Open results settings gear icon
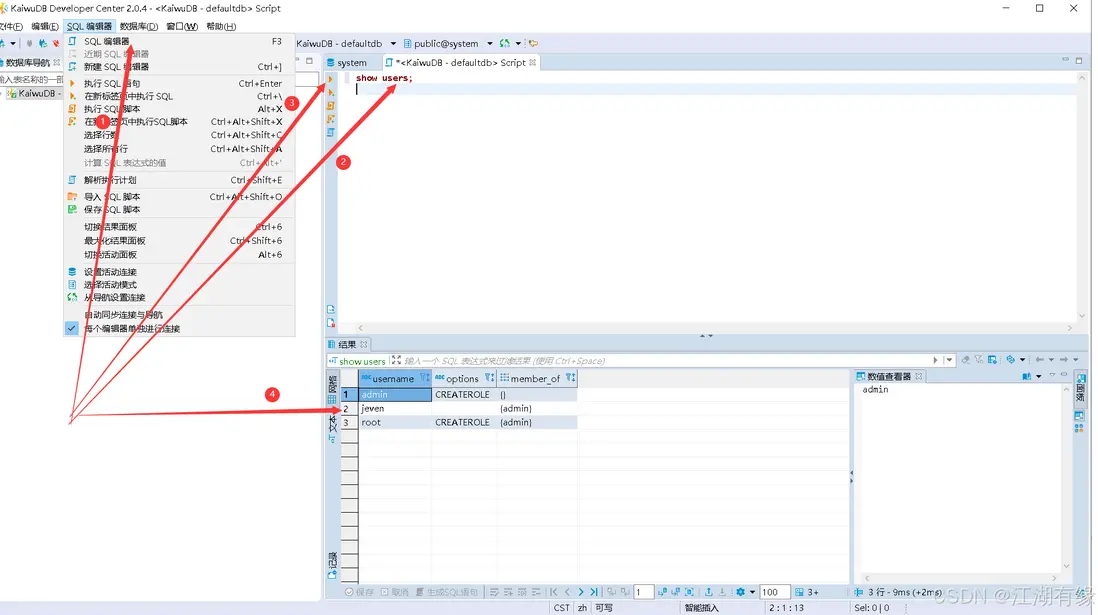 click(x=740, y=592)
